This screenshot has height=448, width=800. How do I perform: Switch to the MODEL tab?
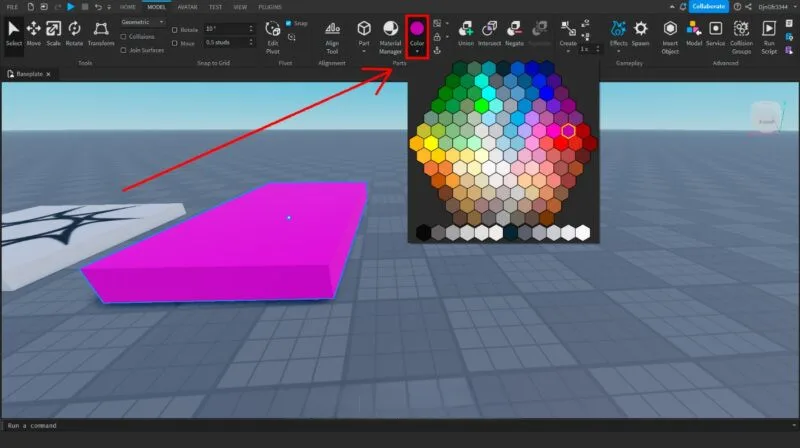(x=156, y=7)
